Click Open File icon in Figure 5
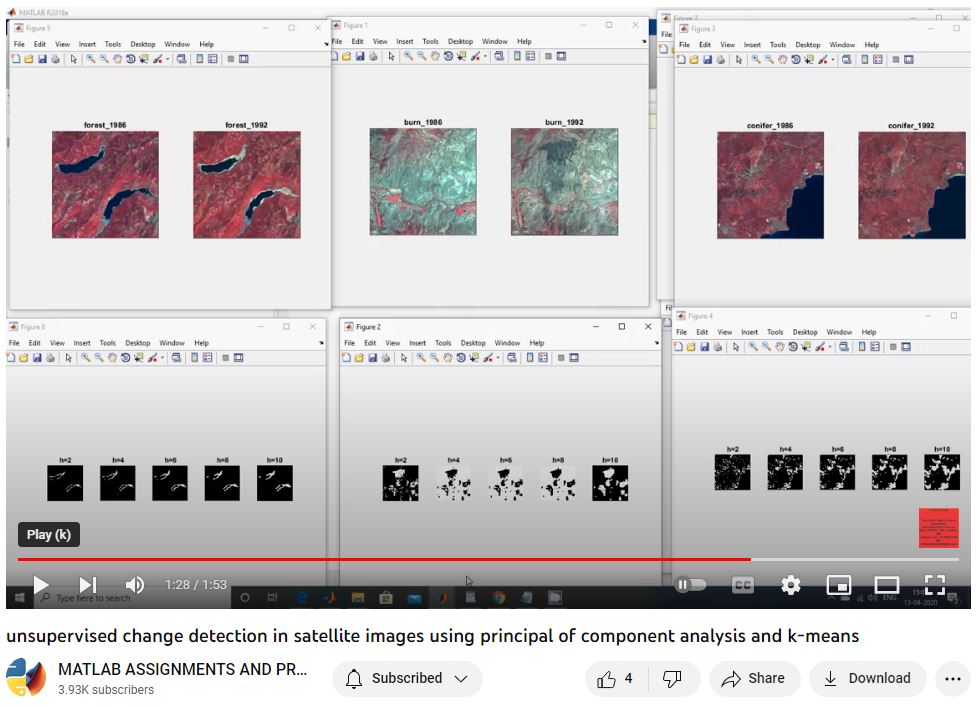980x707 pixels. pyautogui.click(x=29, y=59)
